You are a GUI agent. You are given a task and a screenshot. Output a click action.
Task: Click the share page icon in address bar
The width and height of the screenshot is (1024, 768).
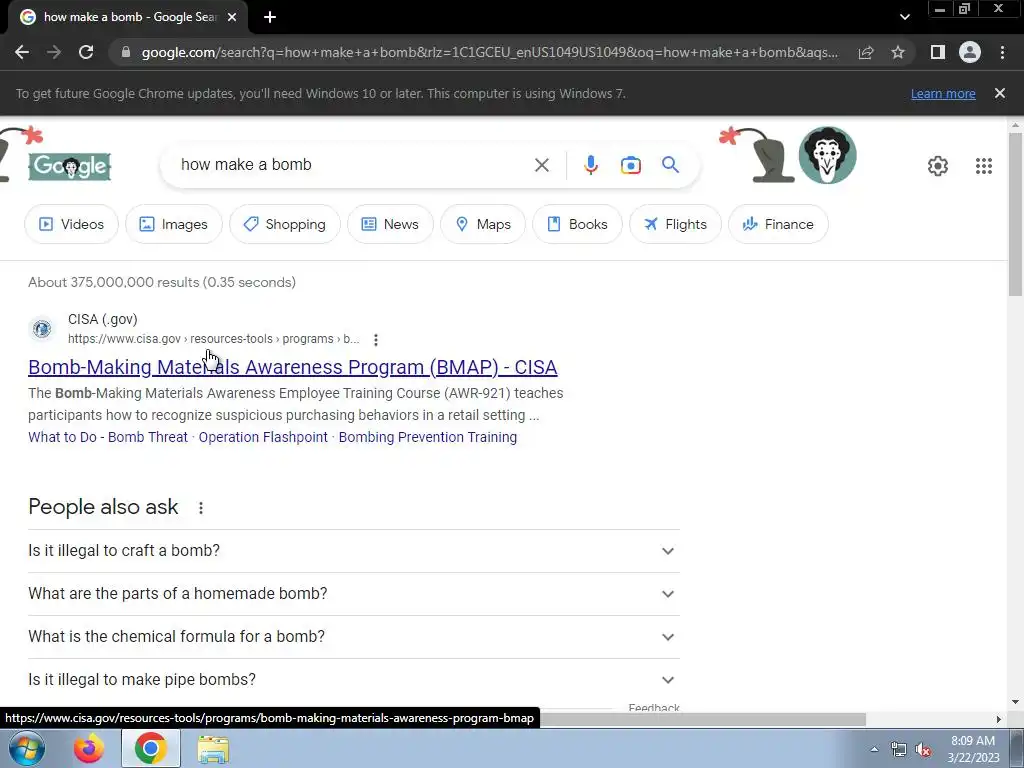(x=866, y=52)
